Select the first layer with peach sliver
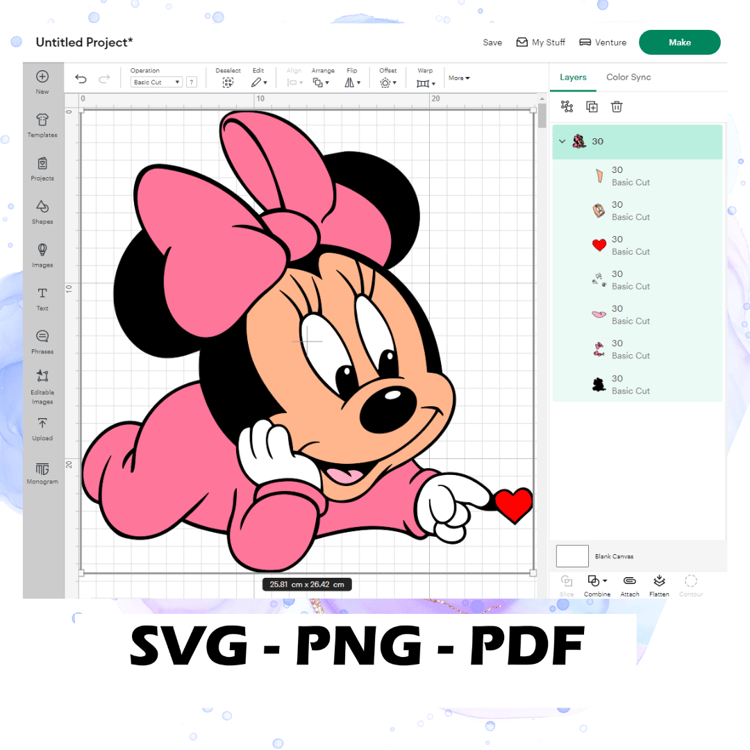This screenshot has height=750, width=750. [637, 176]
